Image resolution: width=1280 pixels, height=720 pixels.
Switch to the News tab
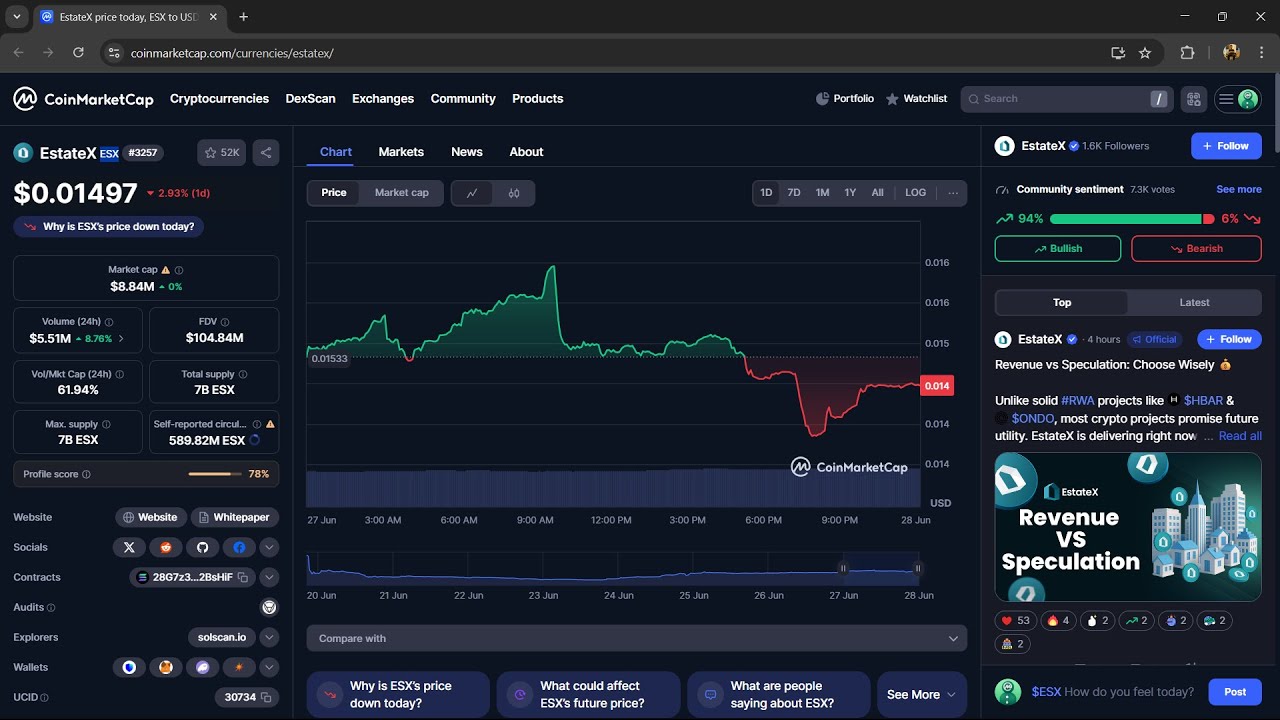(467, 152)
